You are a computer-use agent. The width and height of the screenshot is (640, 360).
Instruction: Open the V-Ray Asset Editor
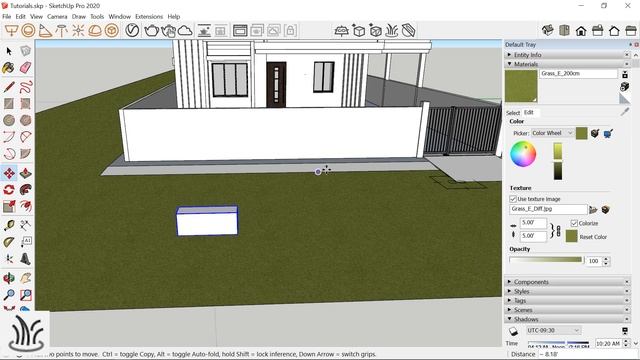point(132,30)
